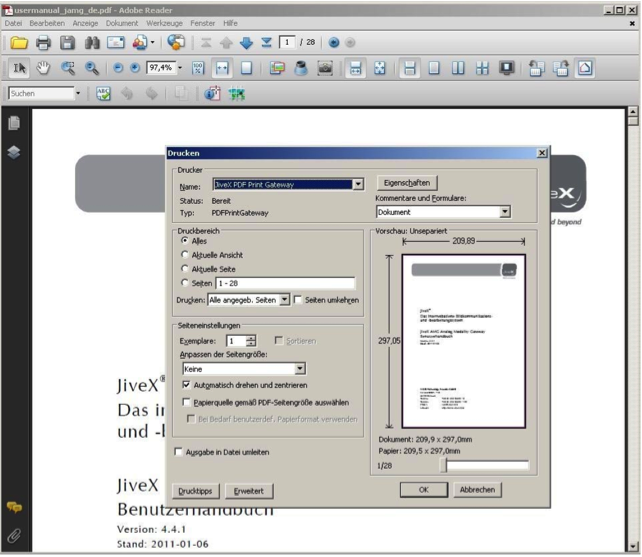The width and height of the screenshot is (642, 557).
Task: Click the Seiten range field 1 - 28
Action: click(x=285, y=283)
